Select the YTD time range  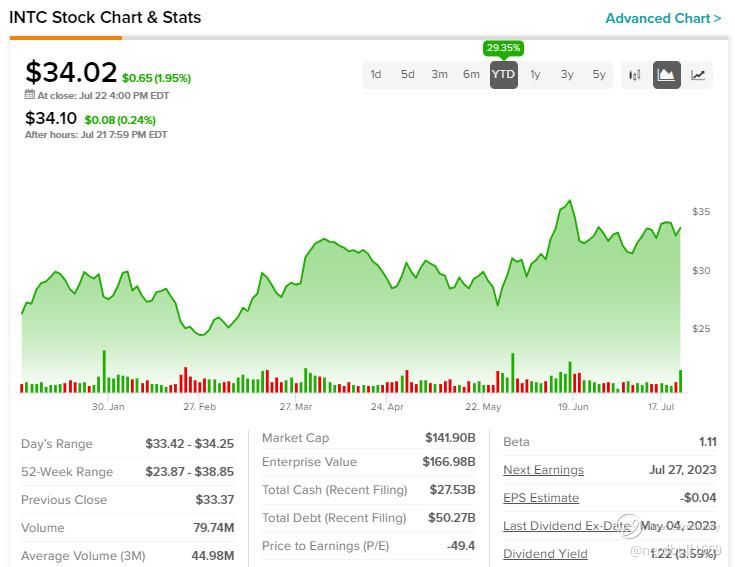pyautogui.click(x=503, y=75)
